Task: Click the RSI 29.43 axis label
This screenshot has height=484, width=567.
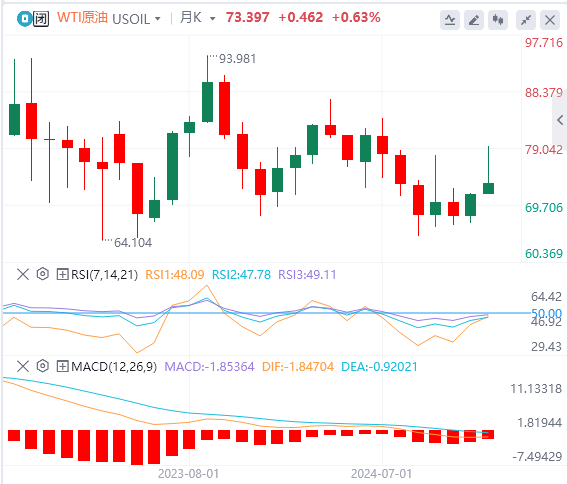Action: click(x=546, y=347)
